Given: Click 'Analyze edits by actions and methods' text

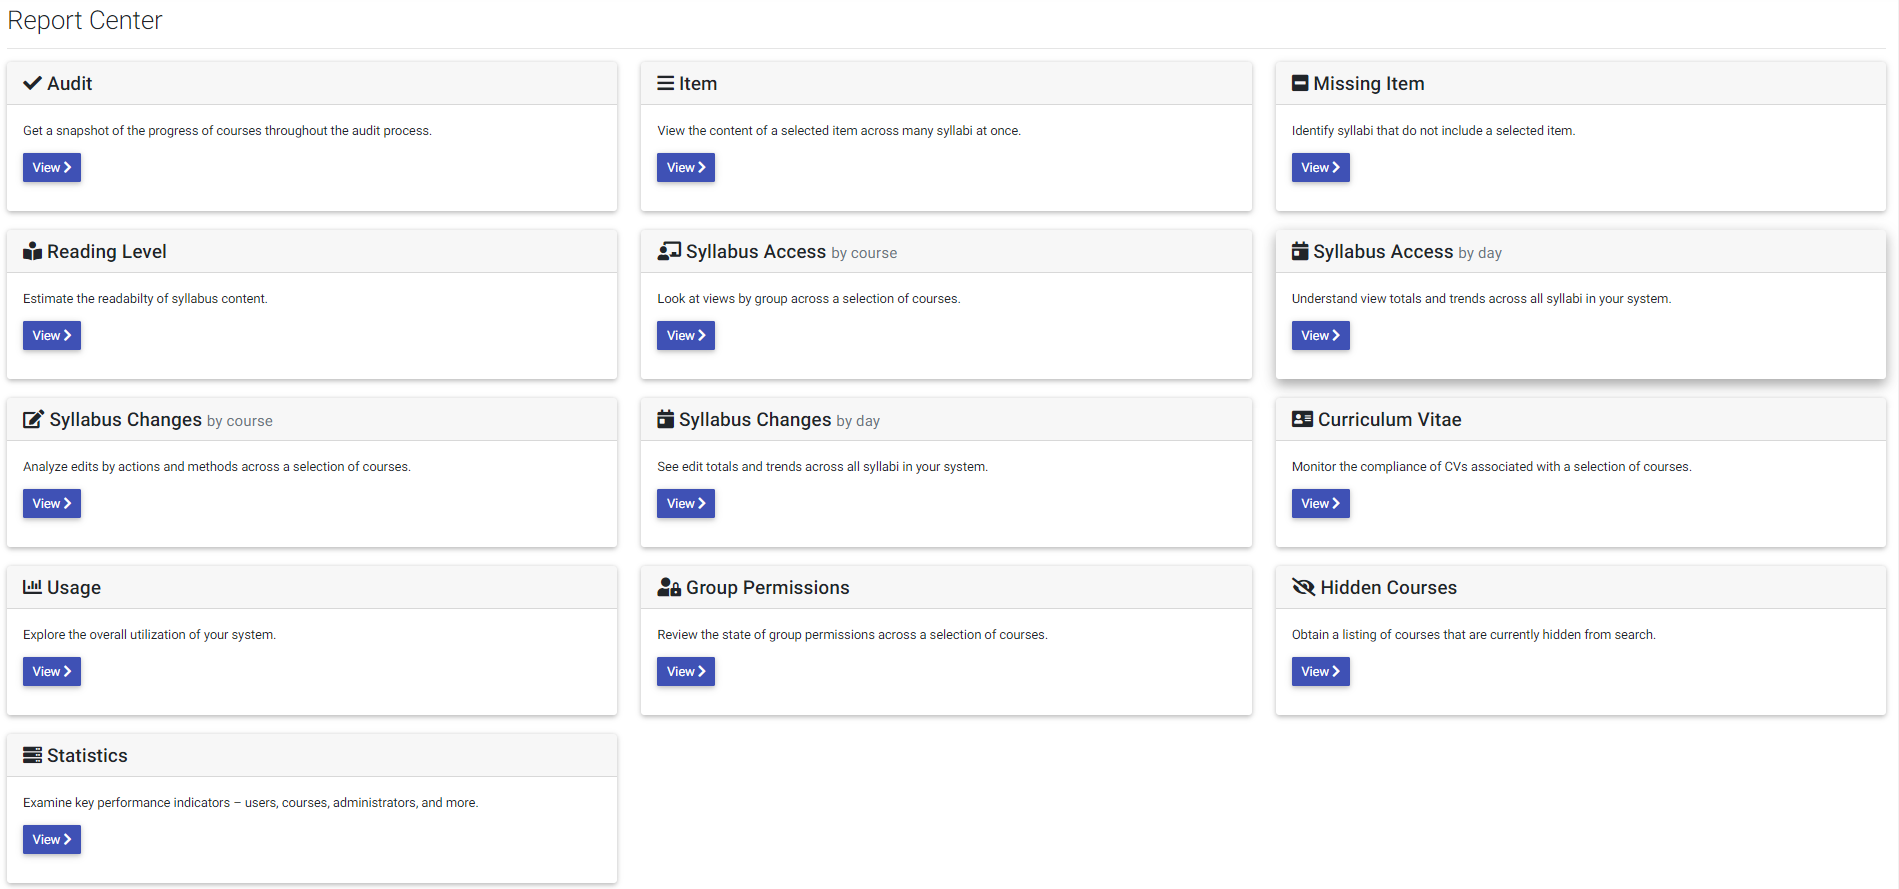Looking at the screenshot, I should coord(217,466).
